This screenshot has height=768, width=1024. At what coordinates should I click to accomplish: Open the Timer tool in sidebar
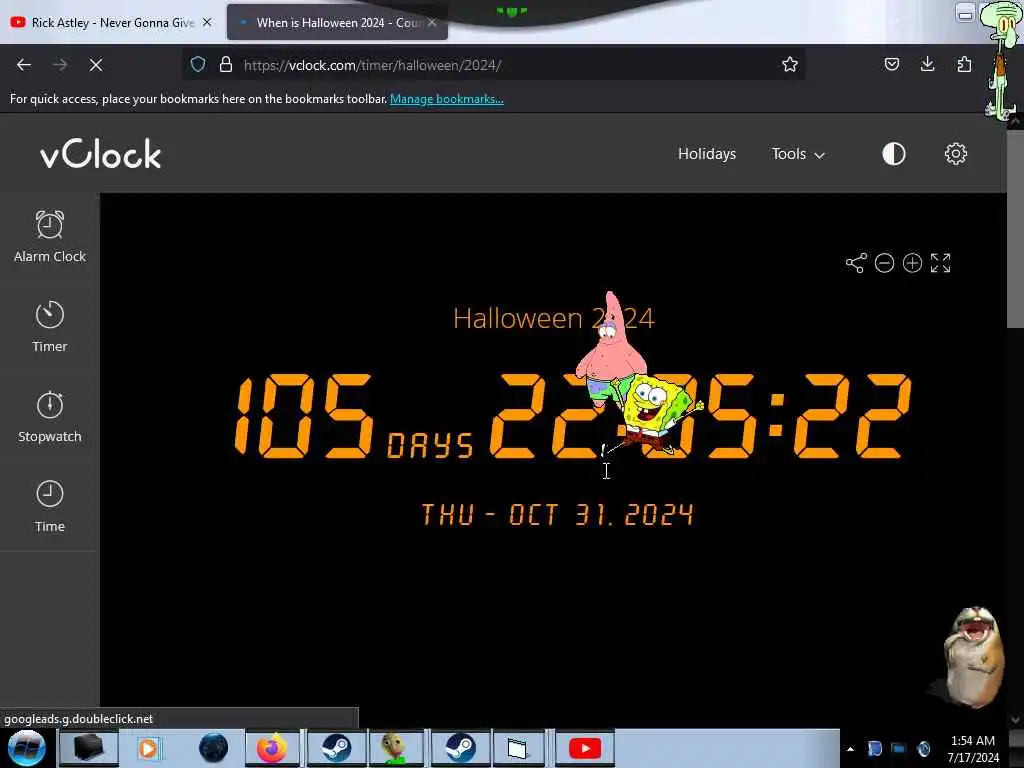[x=50, y=327]
